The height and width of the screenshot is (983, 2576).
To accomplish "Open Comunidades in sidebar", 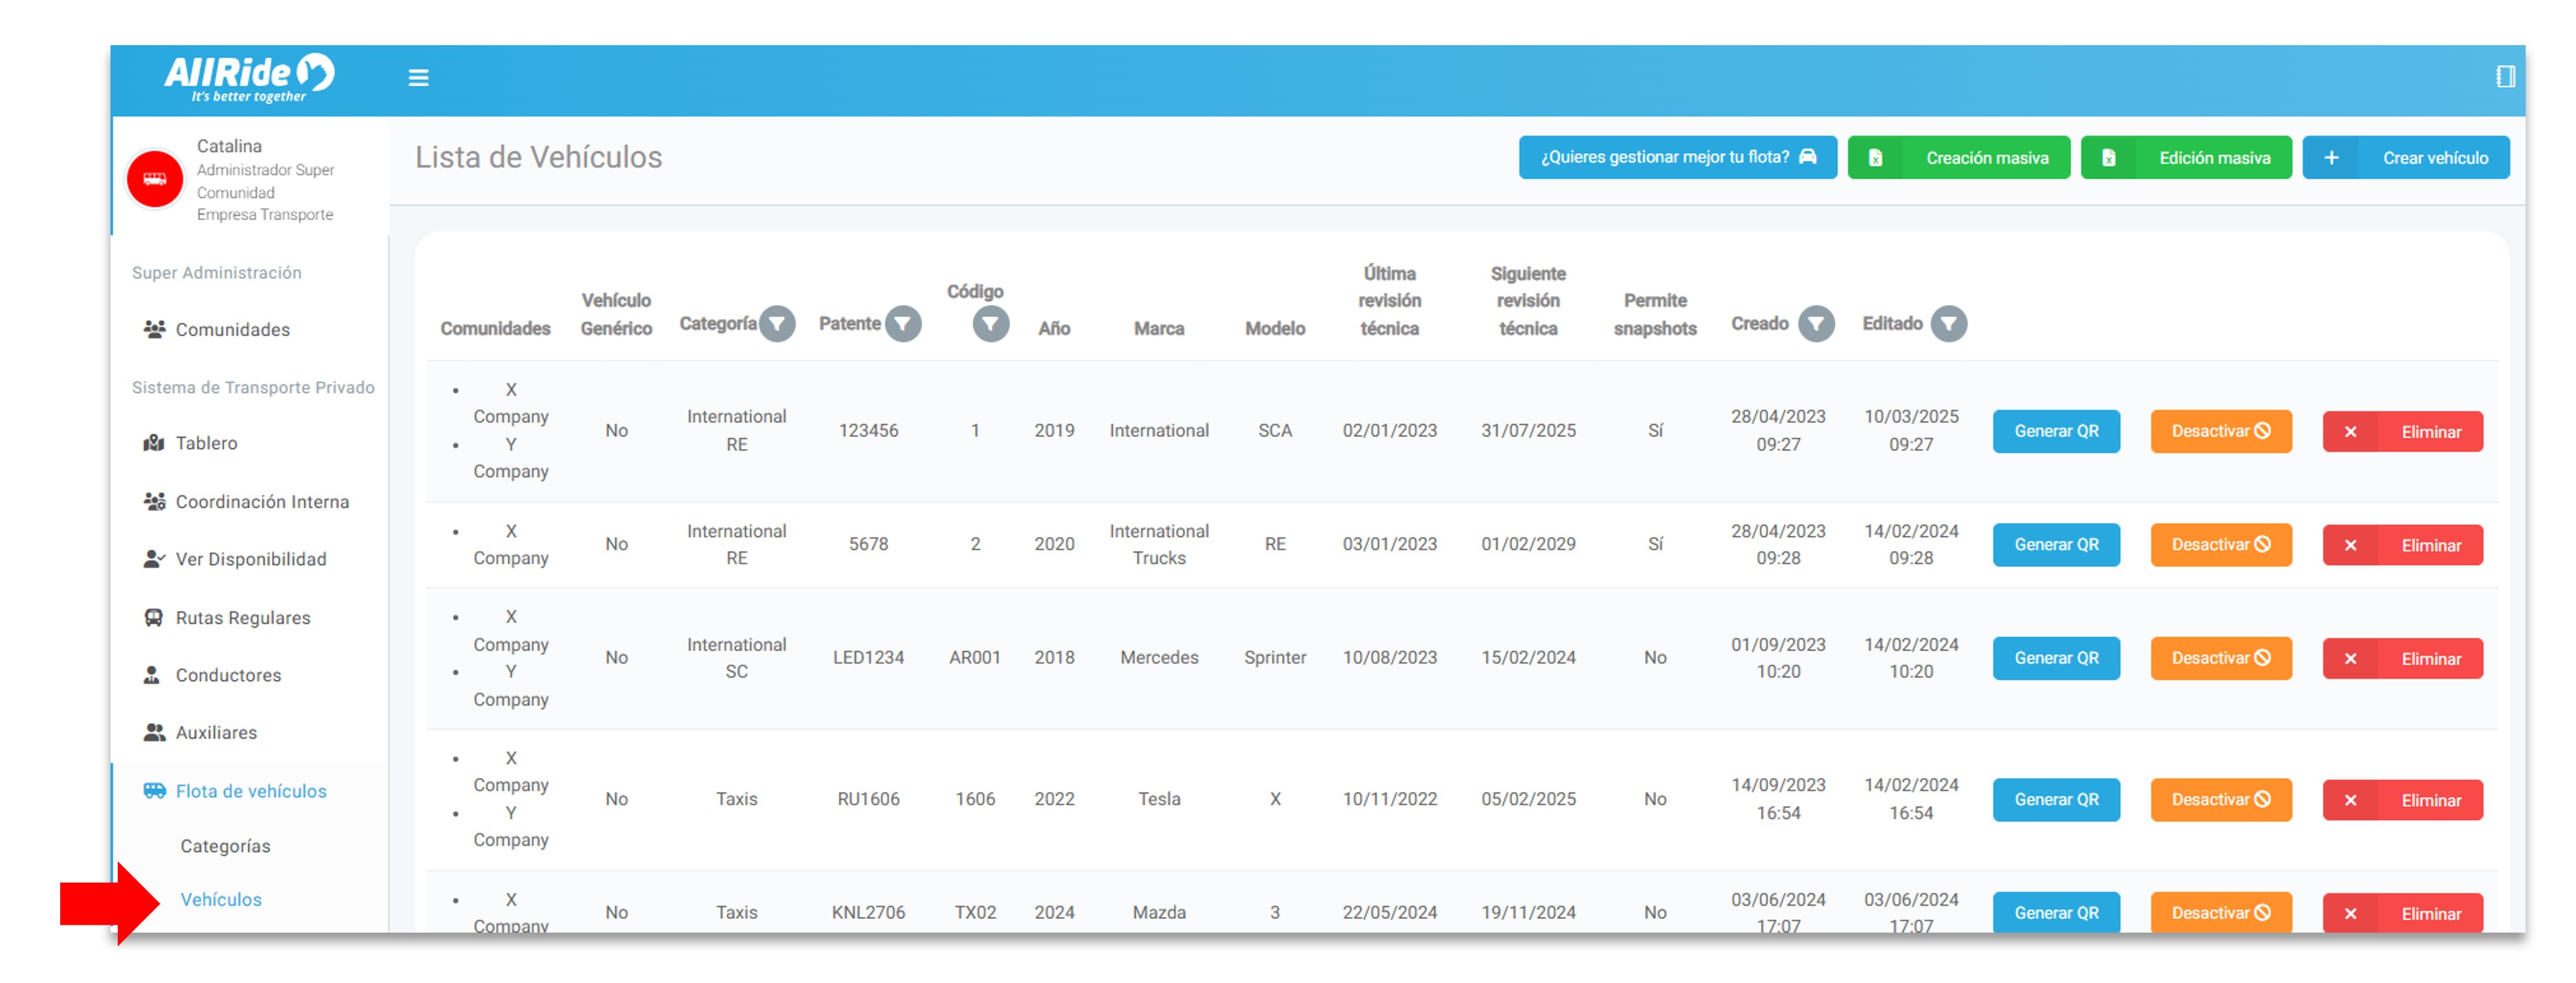I will pos(232,329).
